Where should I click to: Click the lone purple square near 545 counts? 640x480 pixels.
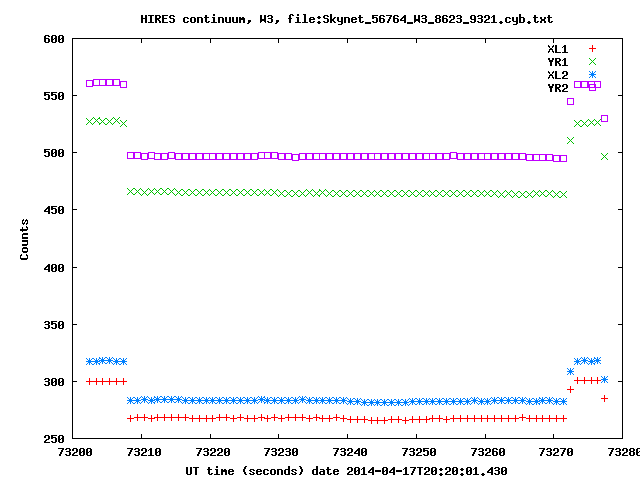pyautogui.click(x=571, y=101)
